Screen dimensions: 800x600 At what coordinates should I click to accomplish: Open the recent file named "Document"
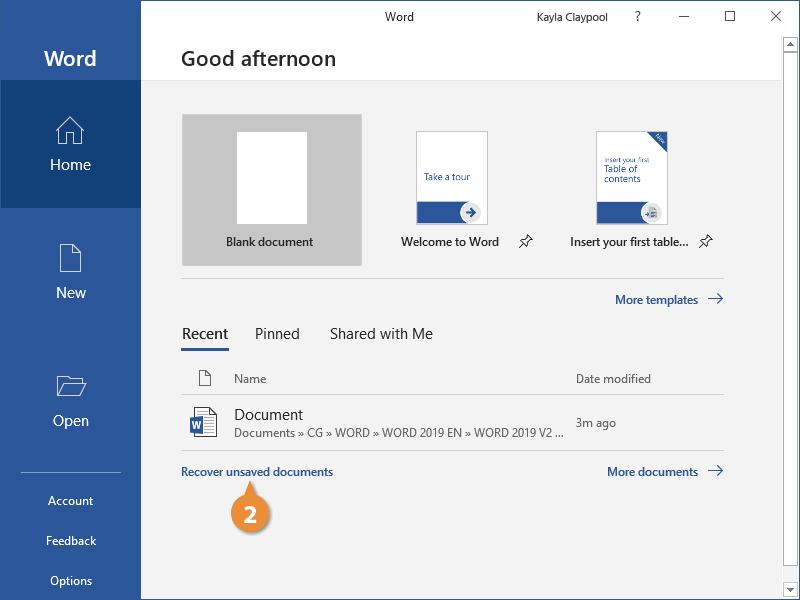click(268, 414)
